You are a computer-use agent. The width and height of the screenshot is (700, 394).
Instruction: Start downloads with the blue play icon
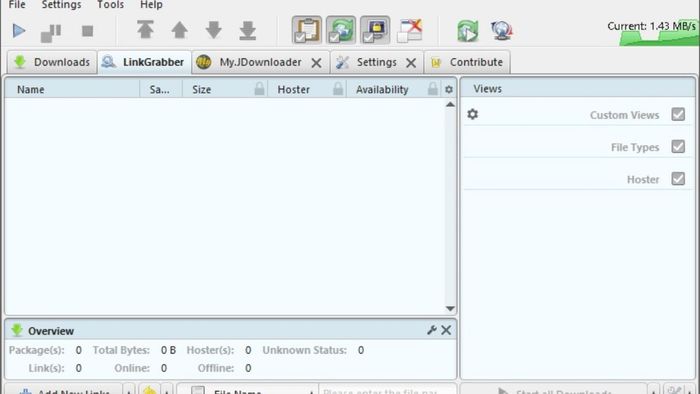click(19, 31)
